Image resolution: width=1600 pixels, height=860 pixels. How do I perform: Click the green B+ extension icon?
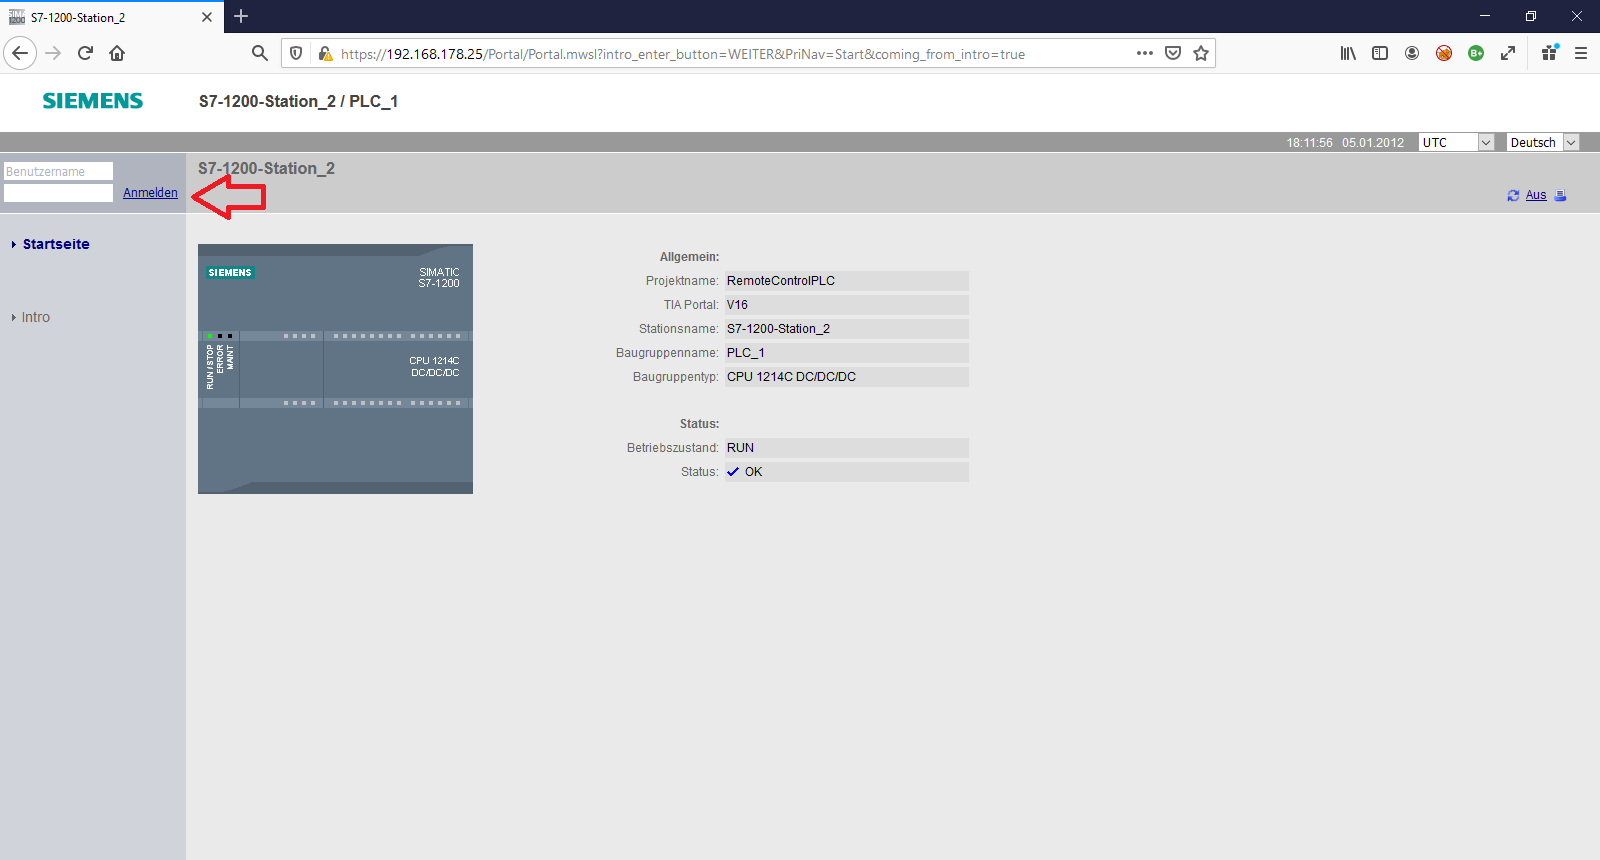(x=1476, y=53)
